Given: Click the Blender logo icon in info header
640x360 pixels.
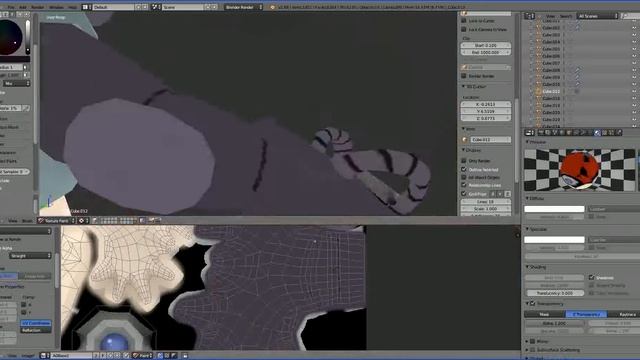Looking at the screenshot, I should pos(273,7).
